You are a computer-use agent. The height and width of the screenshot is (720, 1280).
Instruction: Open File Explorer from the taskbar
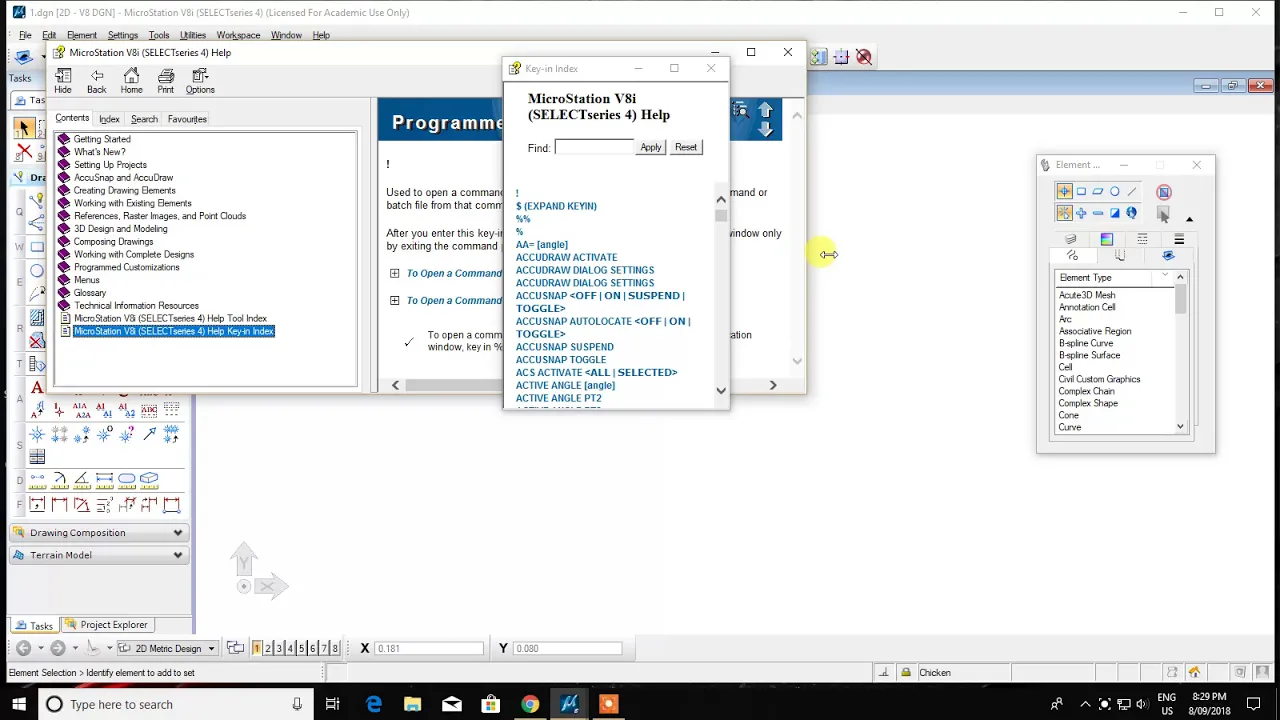[413, 704]
